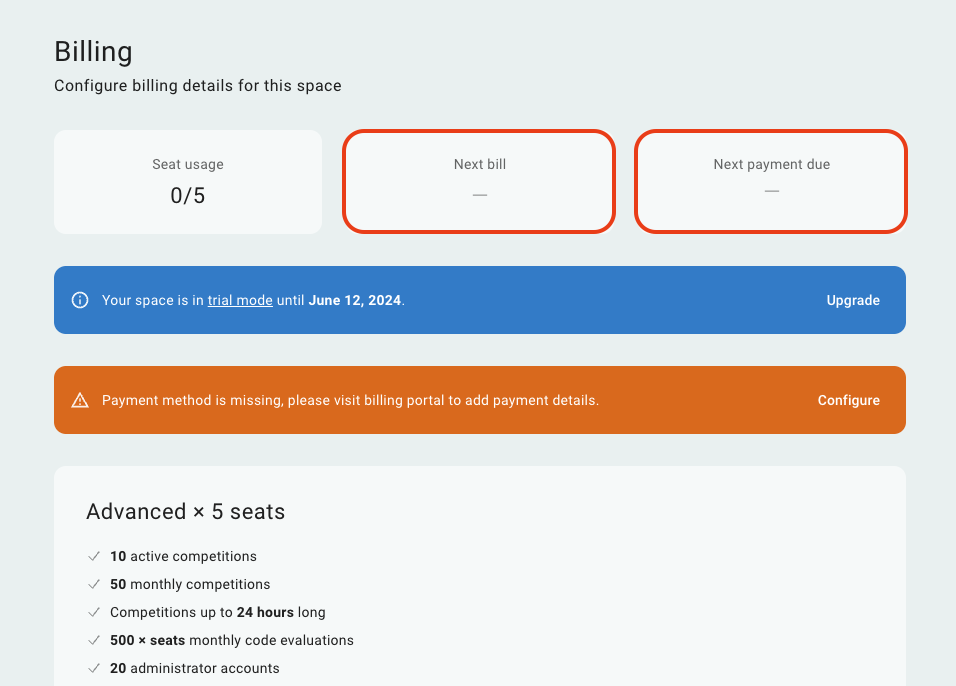The image size is (956, 686).
Task: Select the Next payment due card
Action: click(771, 182)
